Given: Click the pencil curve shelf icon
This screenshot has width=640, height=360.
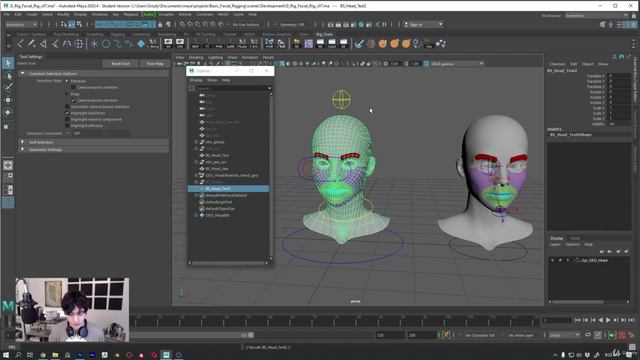Looking at the screenshot, I should pos(31,44).
